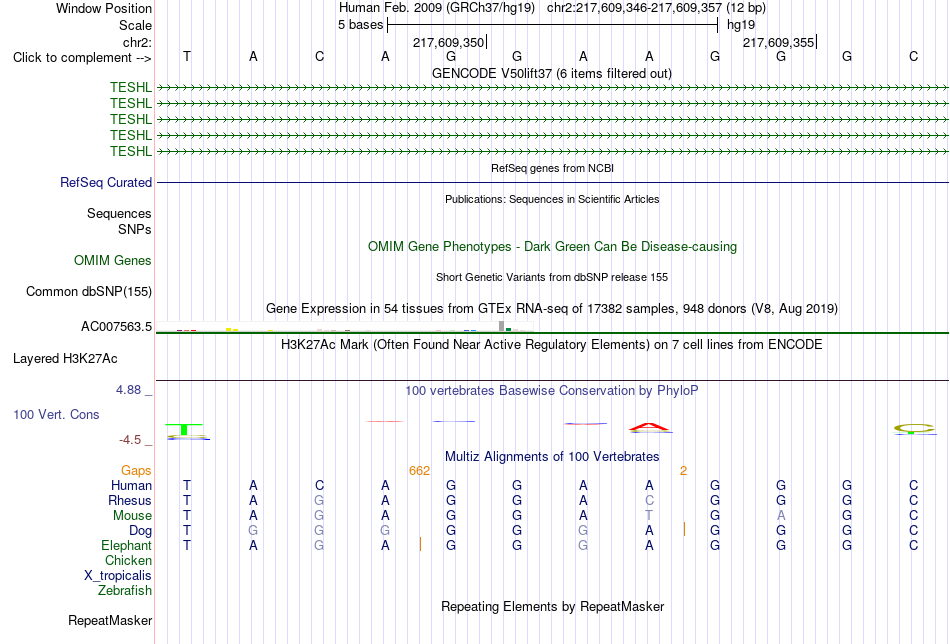This screenshot has height=644, width=950.
Task: Click the 'SNPs' track label
Action: coord(135,230)
